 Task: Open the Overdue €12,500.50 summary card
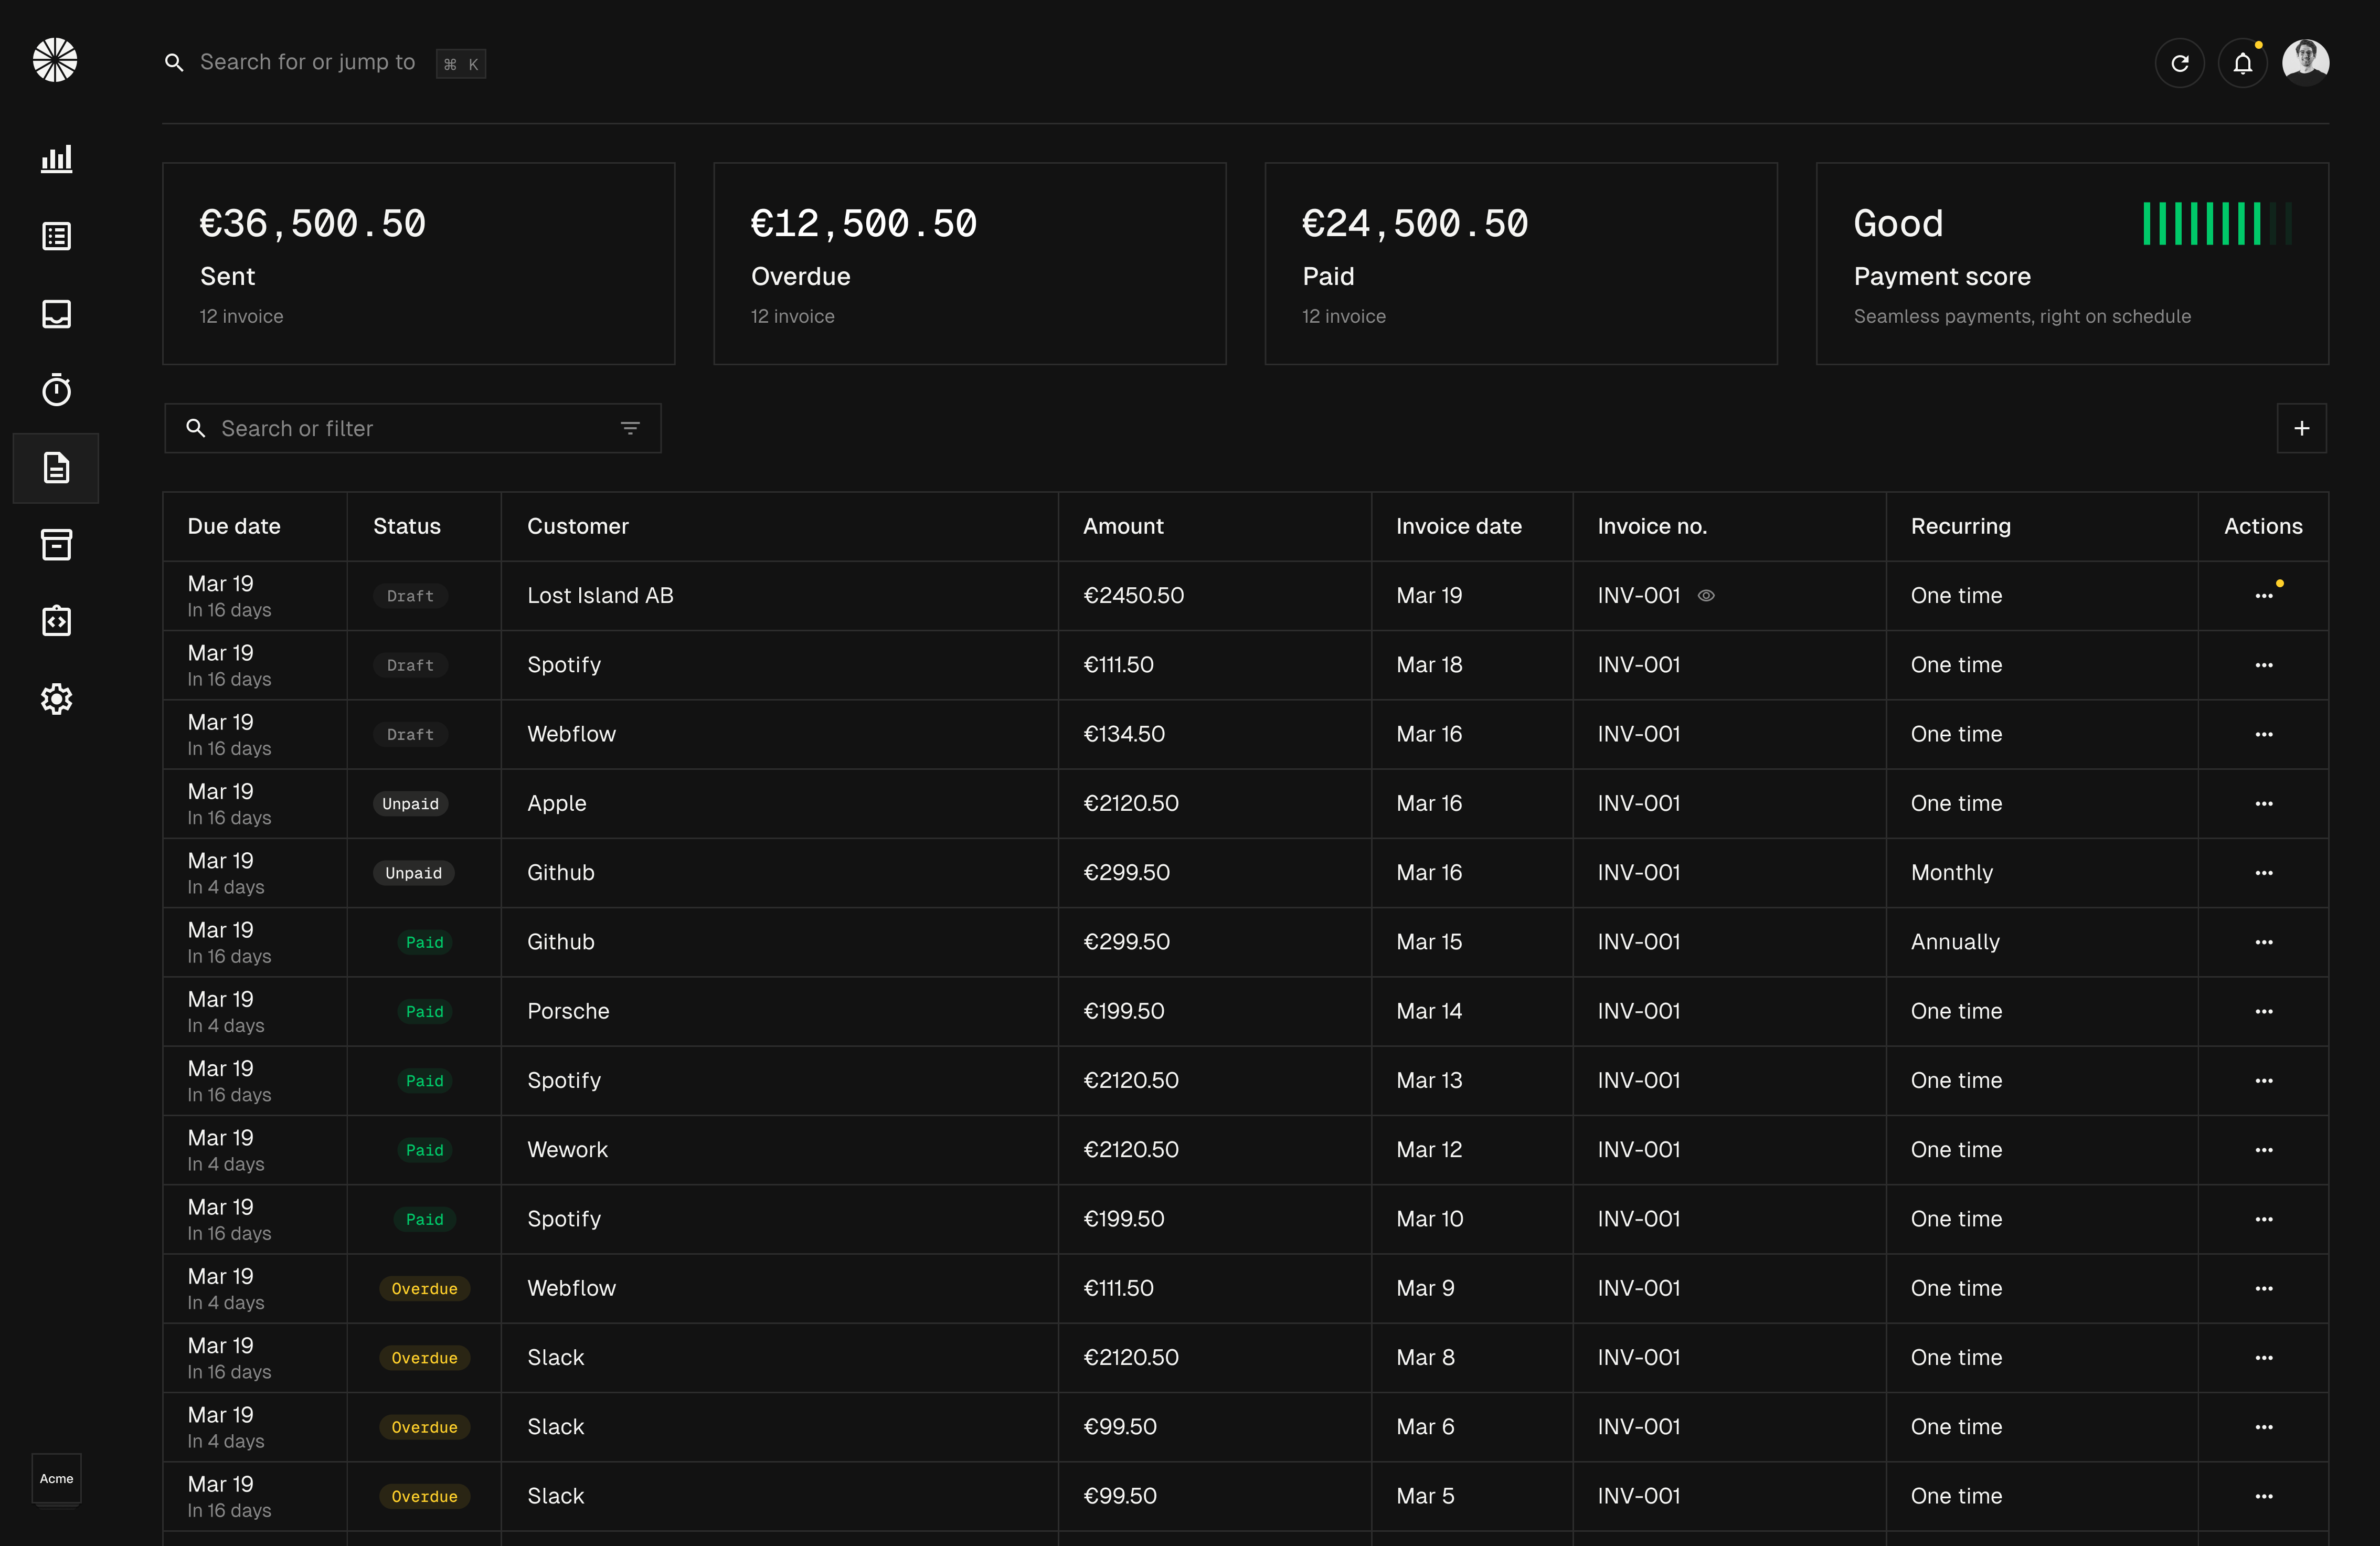click(x=969, y=264)
